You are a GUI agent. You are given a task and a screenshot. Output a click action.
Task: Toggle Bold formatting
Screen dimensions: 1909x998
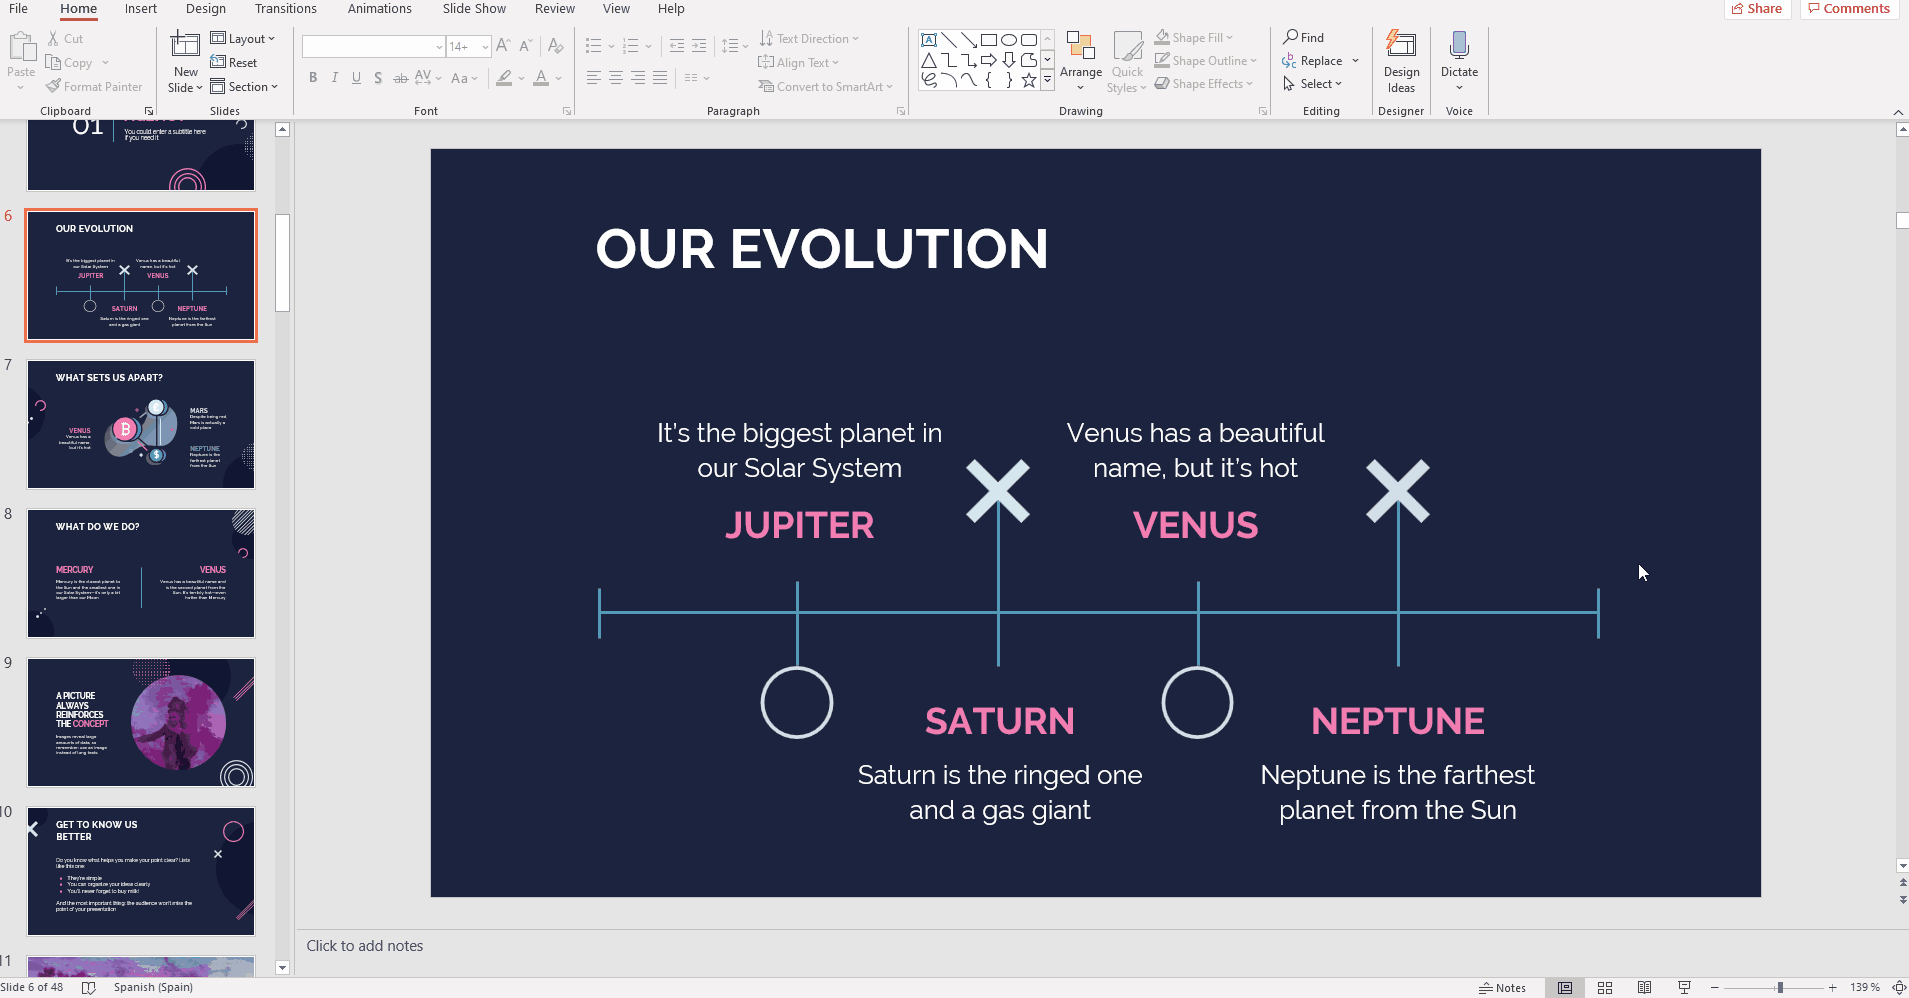313,78
